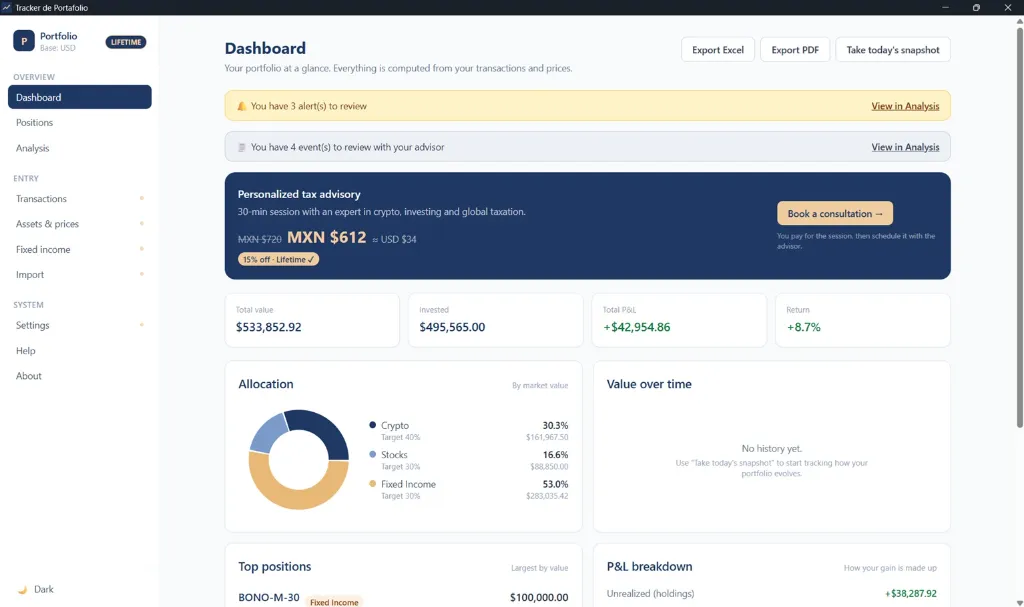Viewport: 1024px width, 607px height.
Task: Click the document icon in the events banner
Action: click(242, 147)
